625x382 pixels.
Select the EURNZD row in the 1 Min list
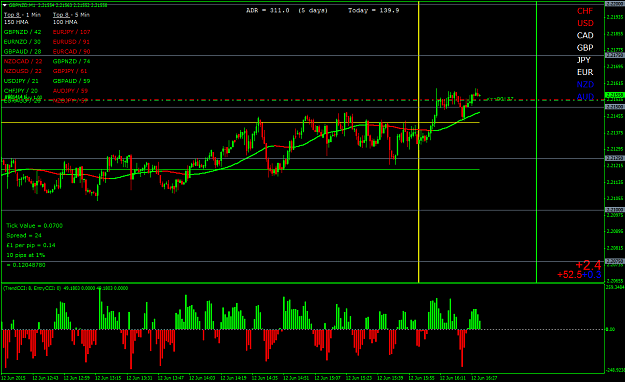click(x=22, y=41)
